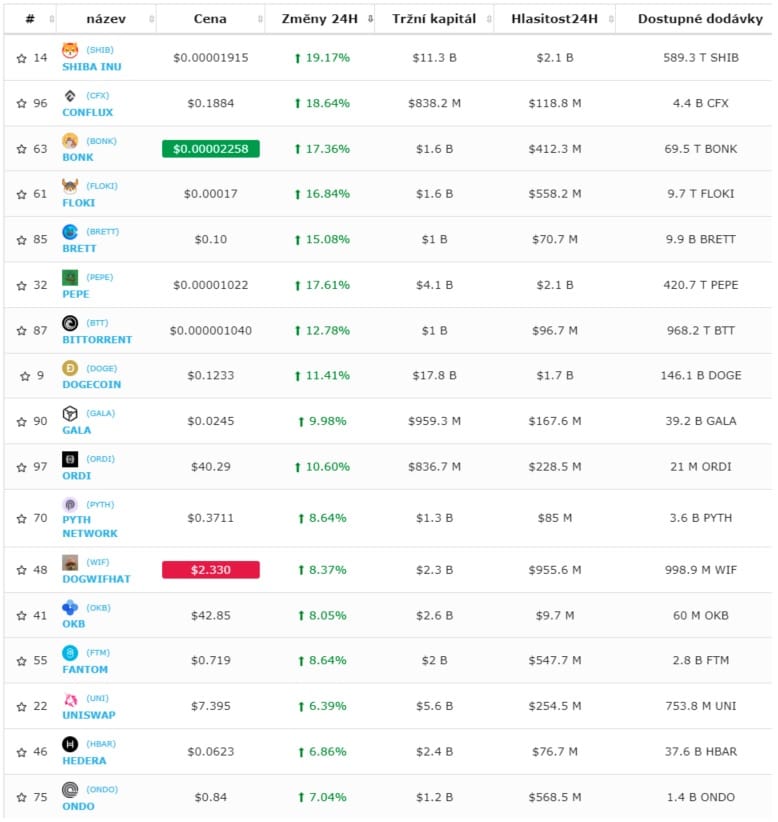The image size is (778, 822).
Task: Click the green Bonk price $0.00002258
Action: point(211,149)
